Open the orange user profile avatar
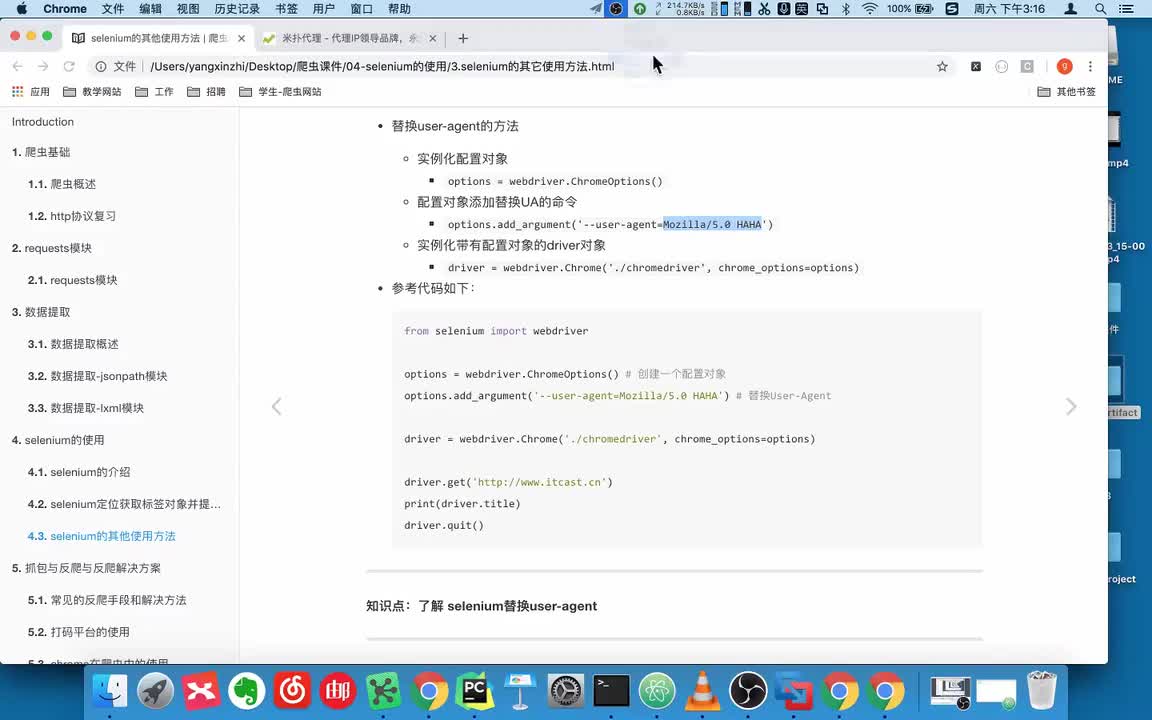Screen dimensions: 1152x720 1064,66
